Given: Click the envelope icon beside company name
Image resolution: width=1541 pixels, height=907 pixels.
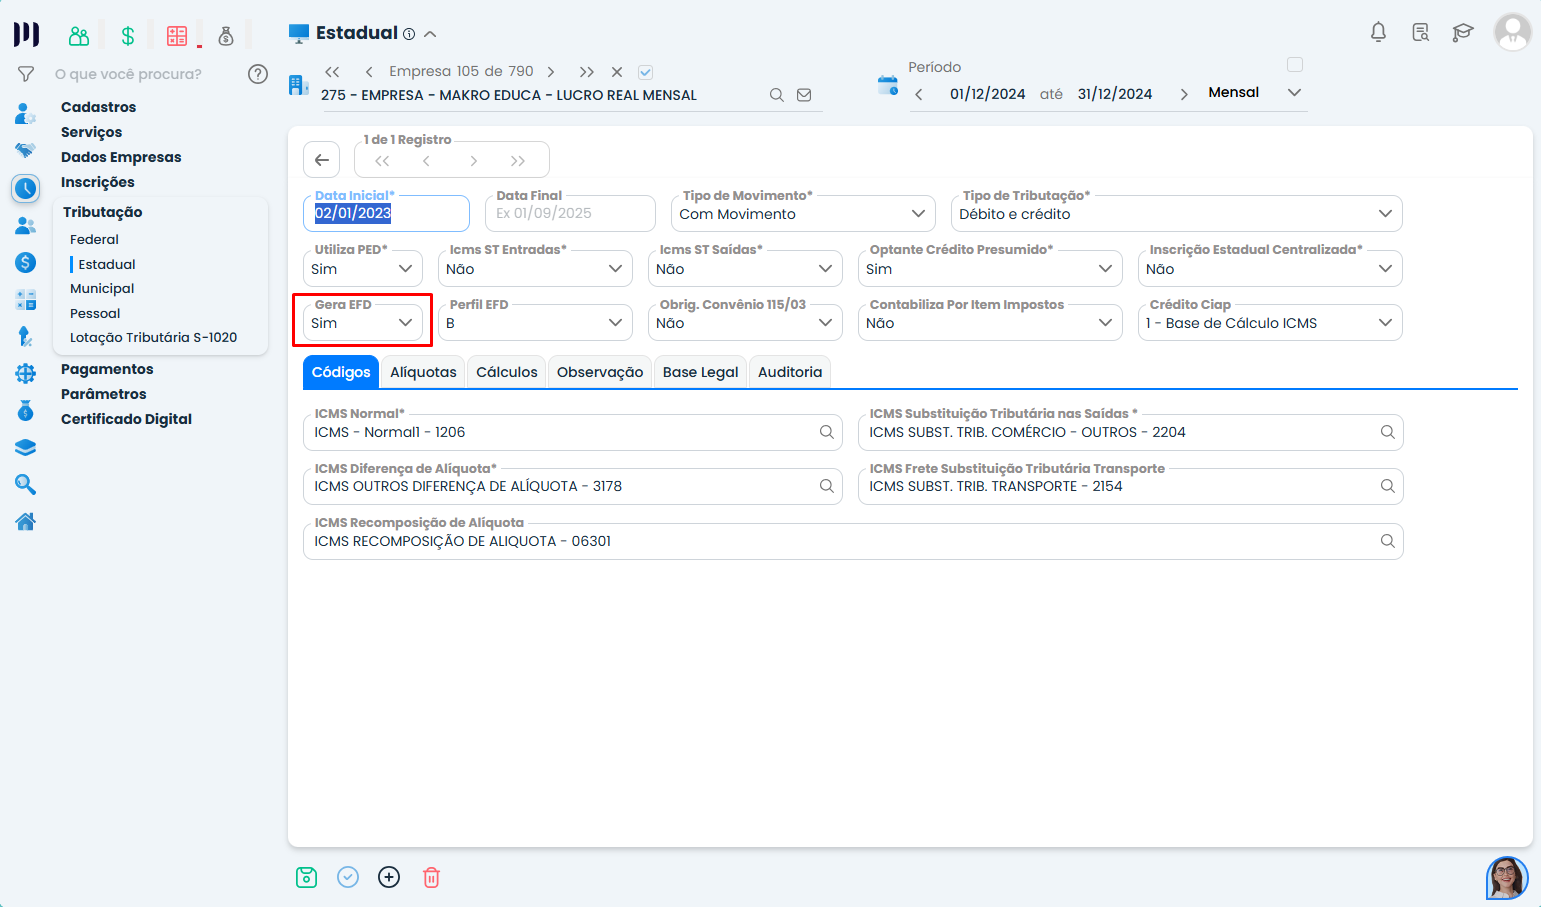Looking at the screenshot, I should click(804, 95).
